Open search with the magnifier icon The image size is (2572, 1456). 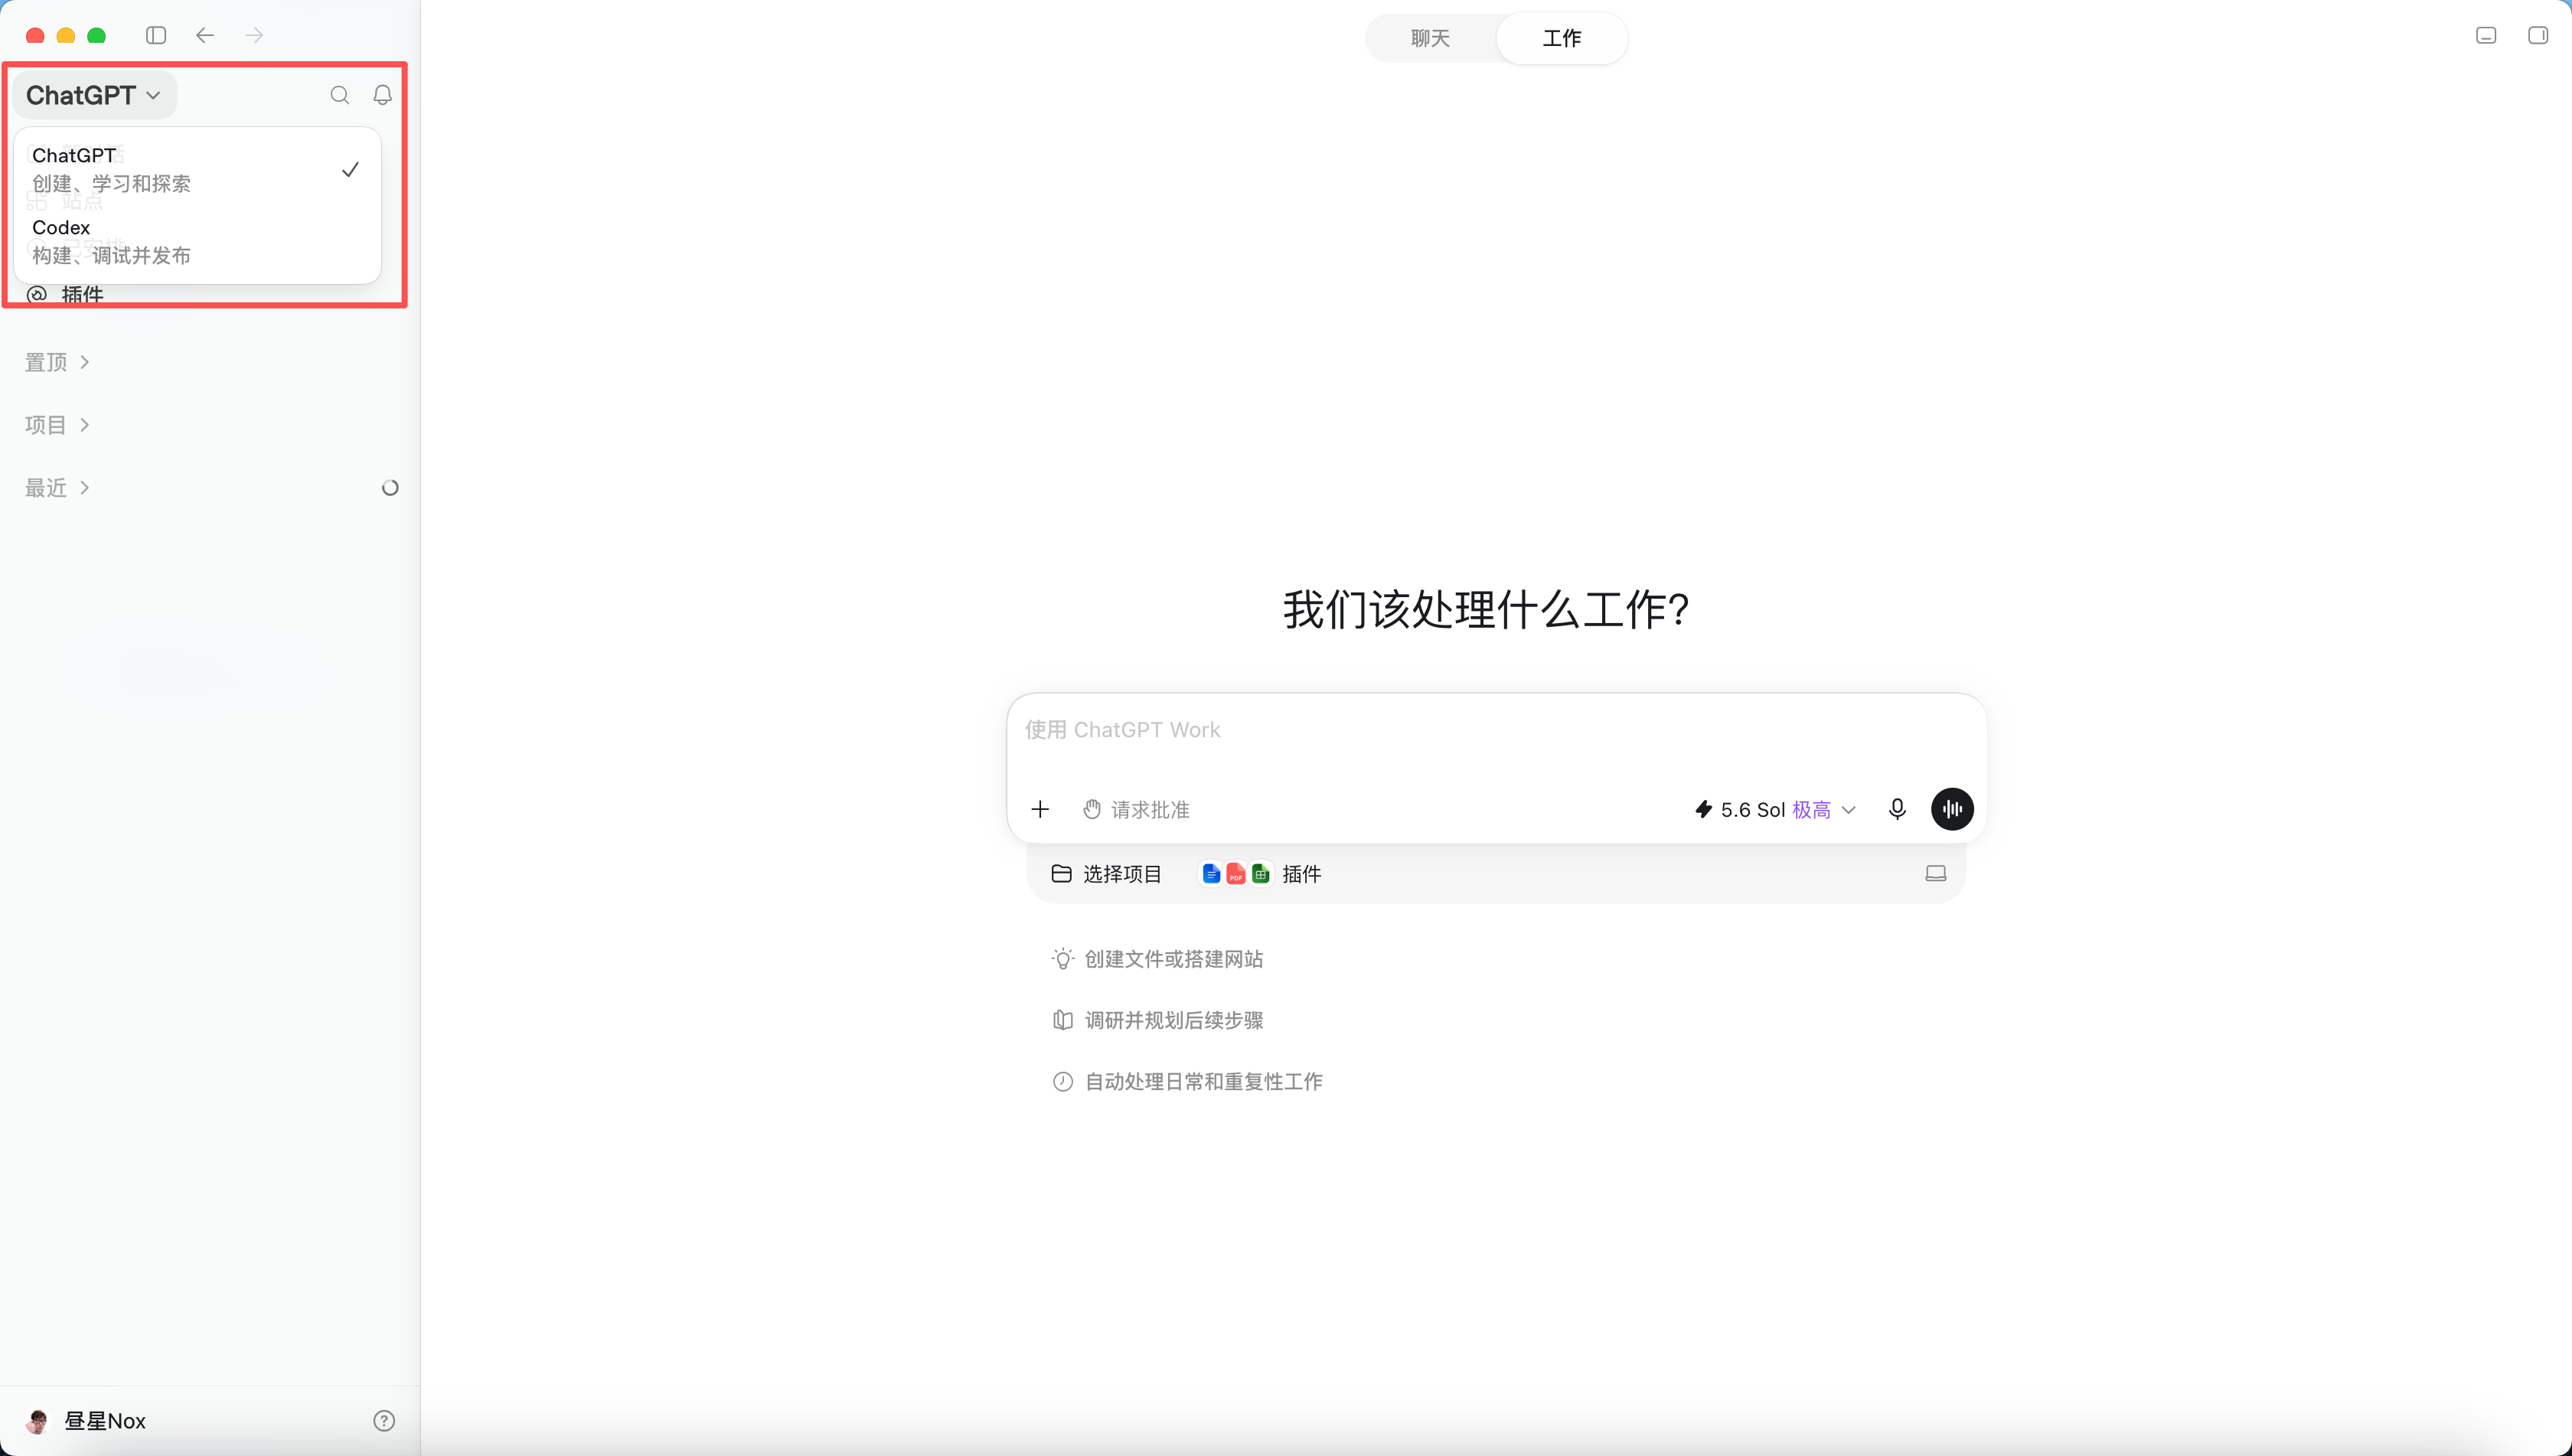pyautogui.click(x=340, y=95)
